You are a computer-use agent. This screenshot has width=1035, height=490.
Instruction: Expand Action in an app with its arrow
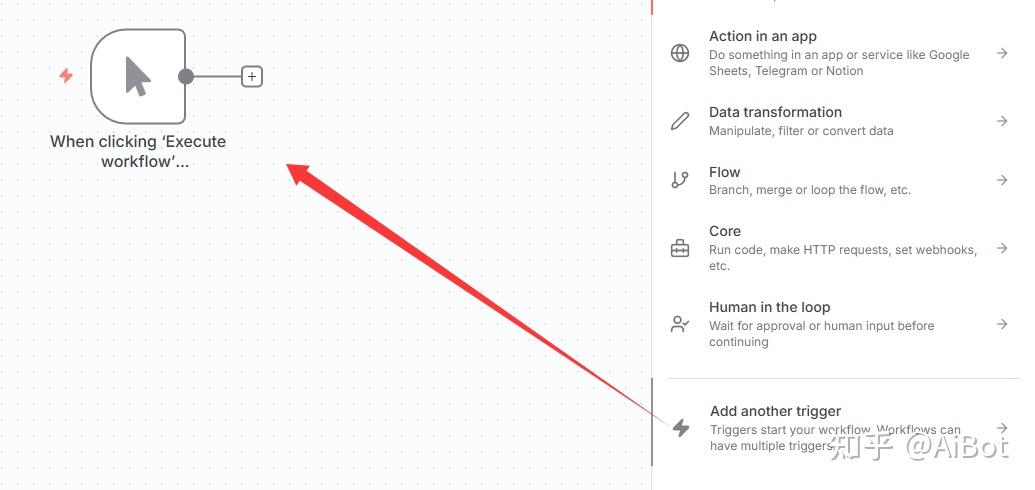click(x=1002, y=53)
